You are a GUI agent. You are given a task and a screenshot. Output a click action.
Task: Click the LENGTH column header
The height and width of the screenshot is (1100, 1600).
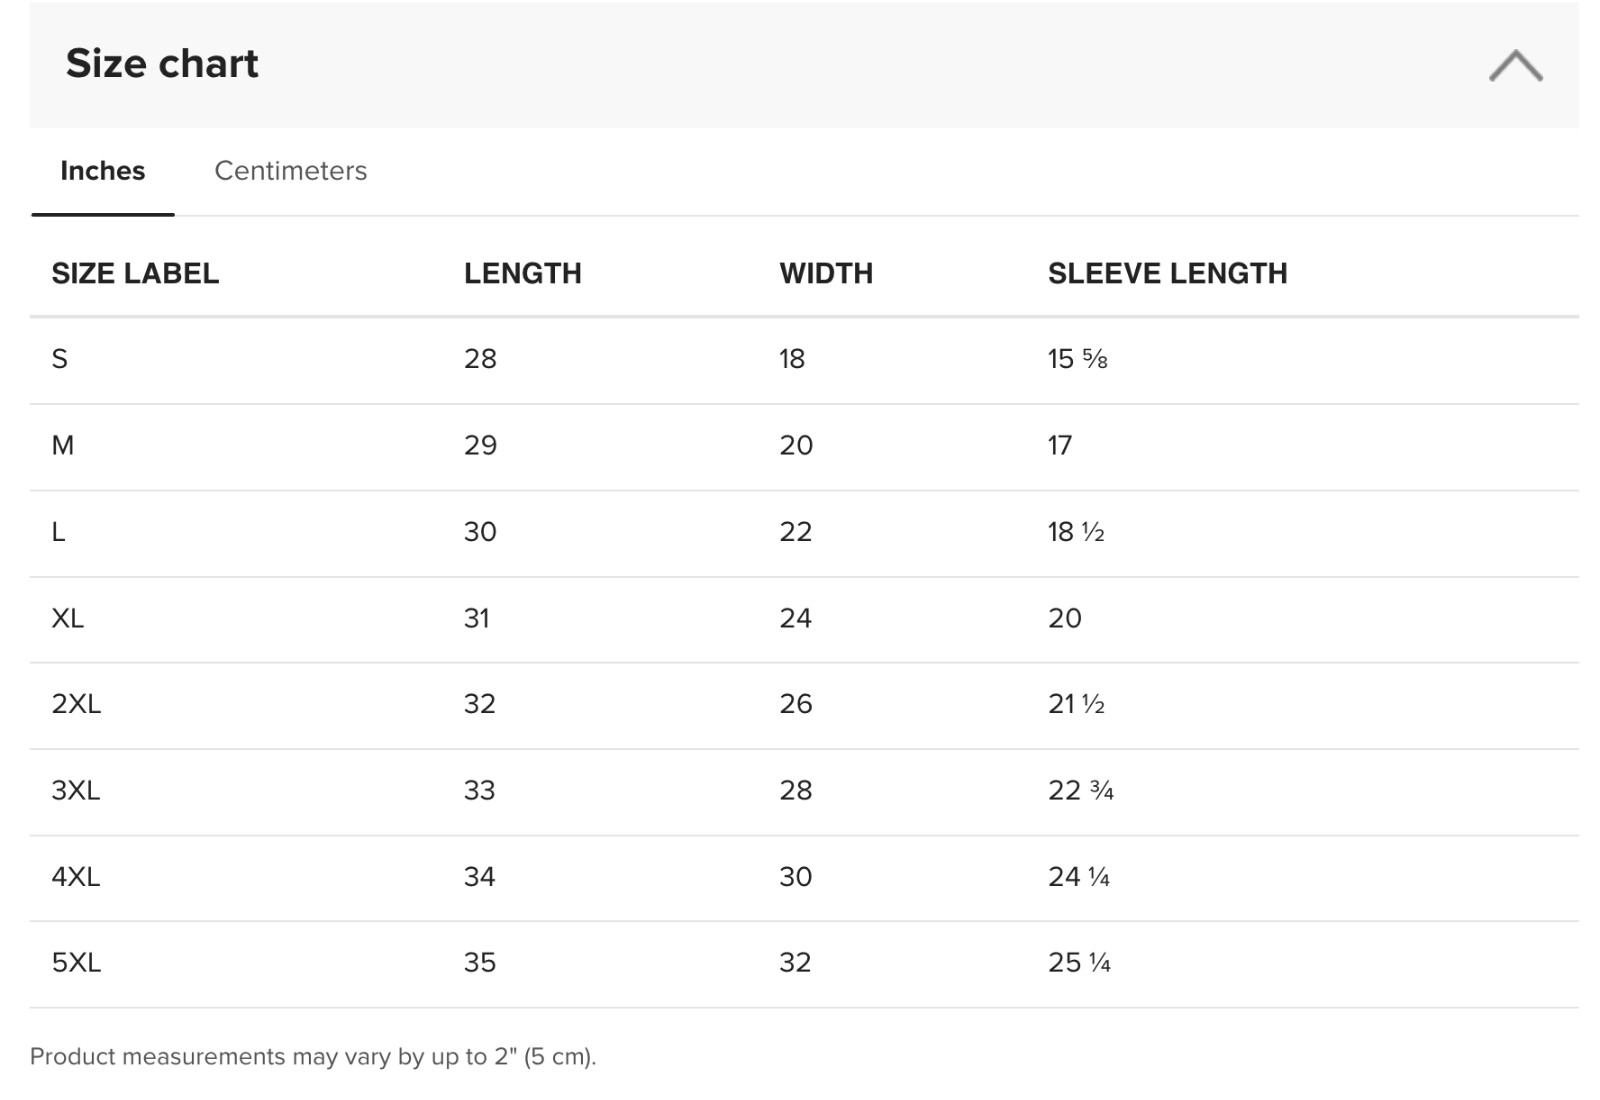pyautogui.click(x=523, y=273)
